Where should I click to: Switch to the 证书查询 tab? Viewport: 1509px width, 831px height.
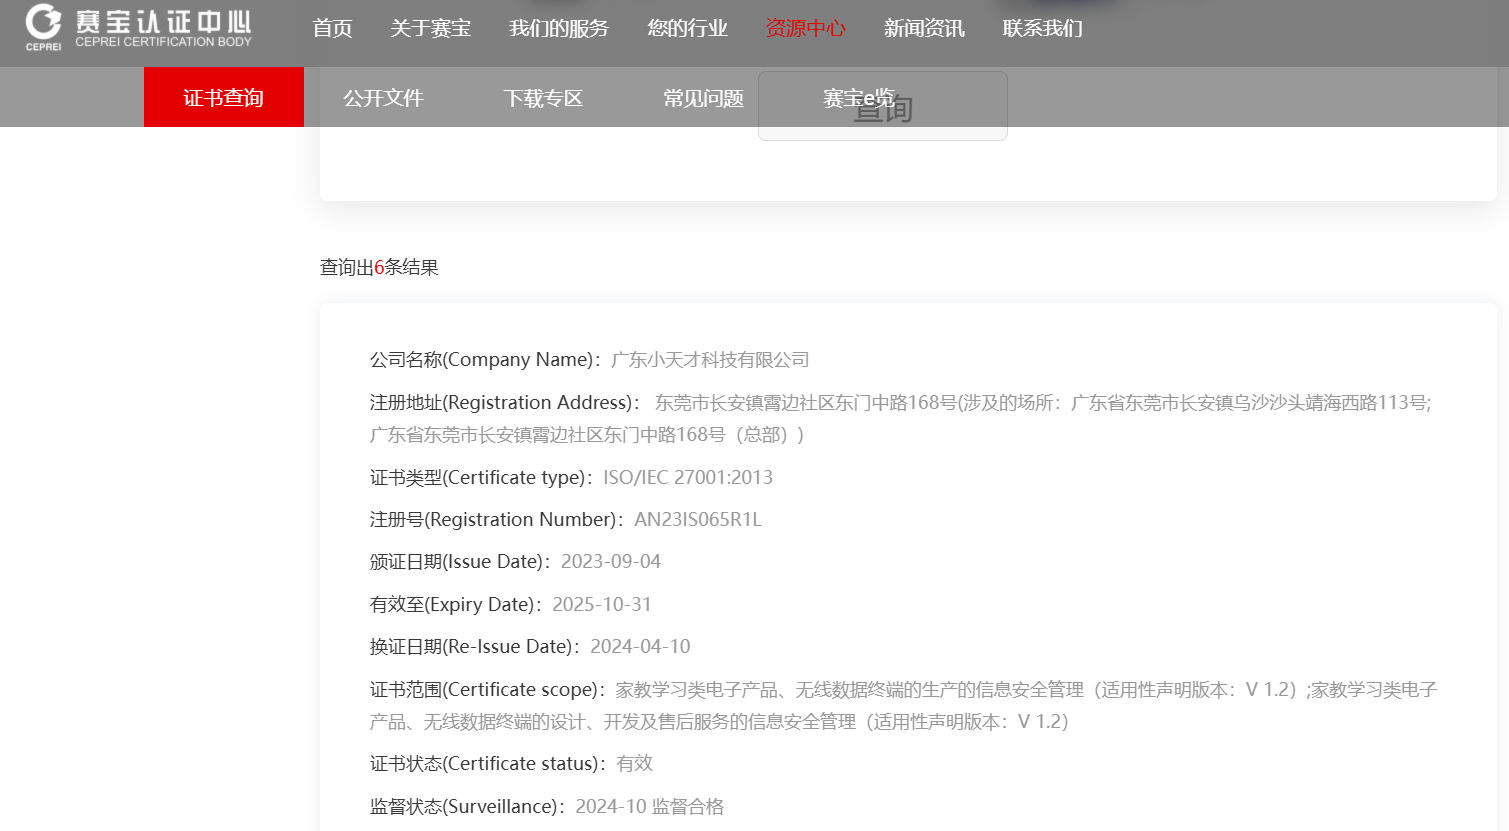(223, 97)
